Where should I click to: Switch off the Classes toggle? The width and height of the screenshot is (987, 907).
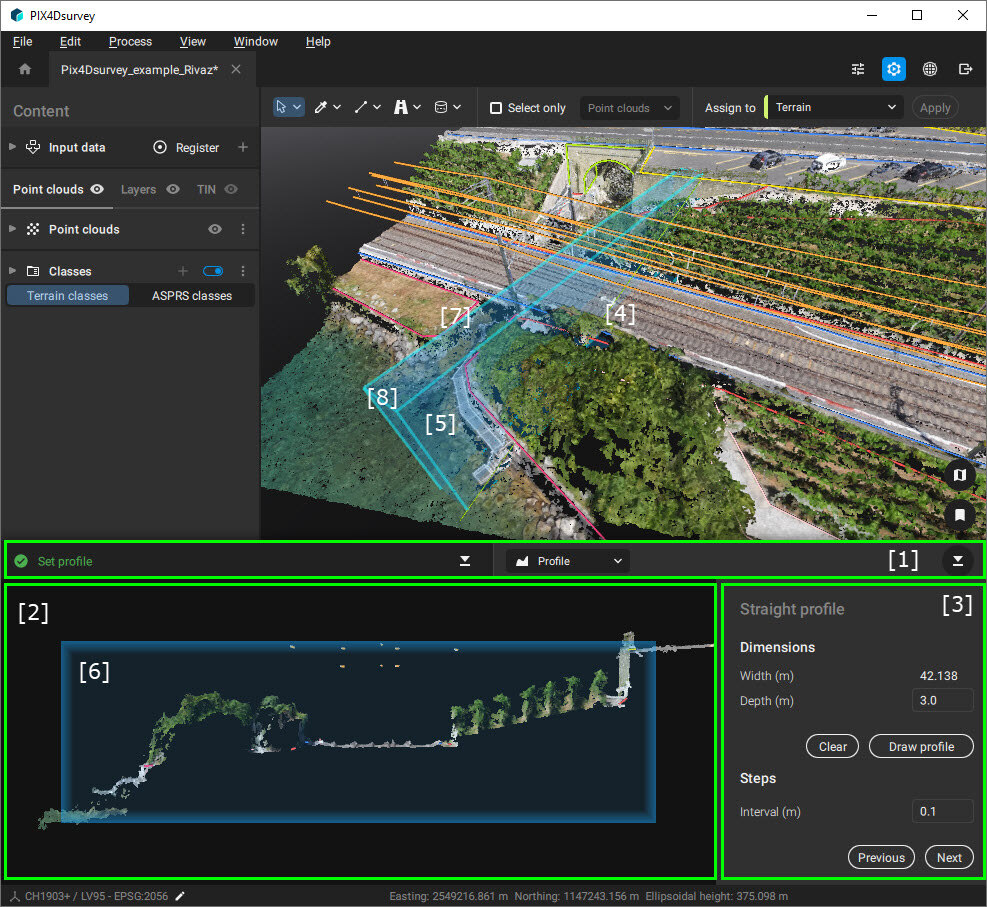tap(212, 270)
